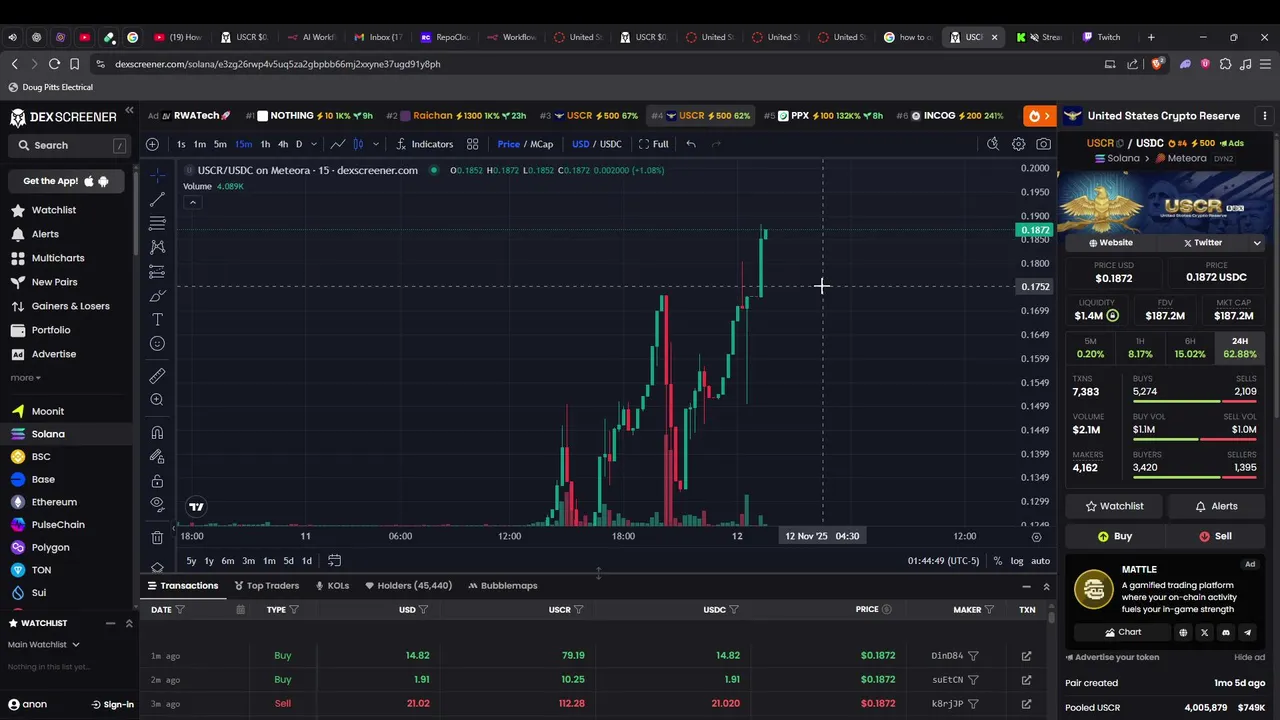Select the crosshair cursor tool
This screenshot has height=720, width=1280.
point(157,175)
